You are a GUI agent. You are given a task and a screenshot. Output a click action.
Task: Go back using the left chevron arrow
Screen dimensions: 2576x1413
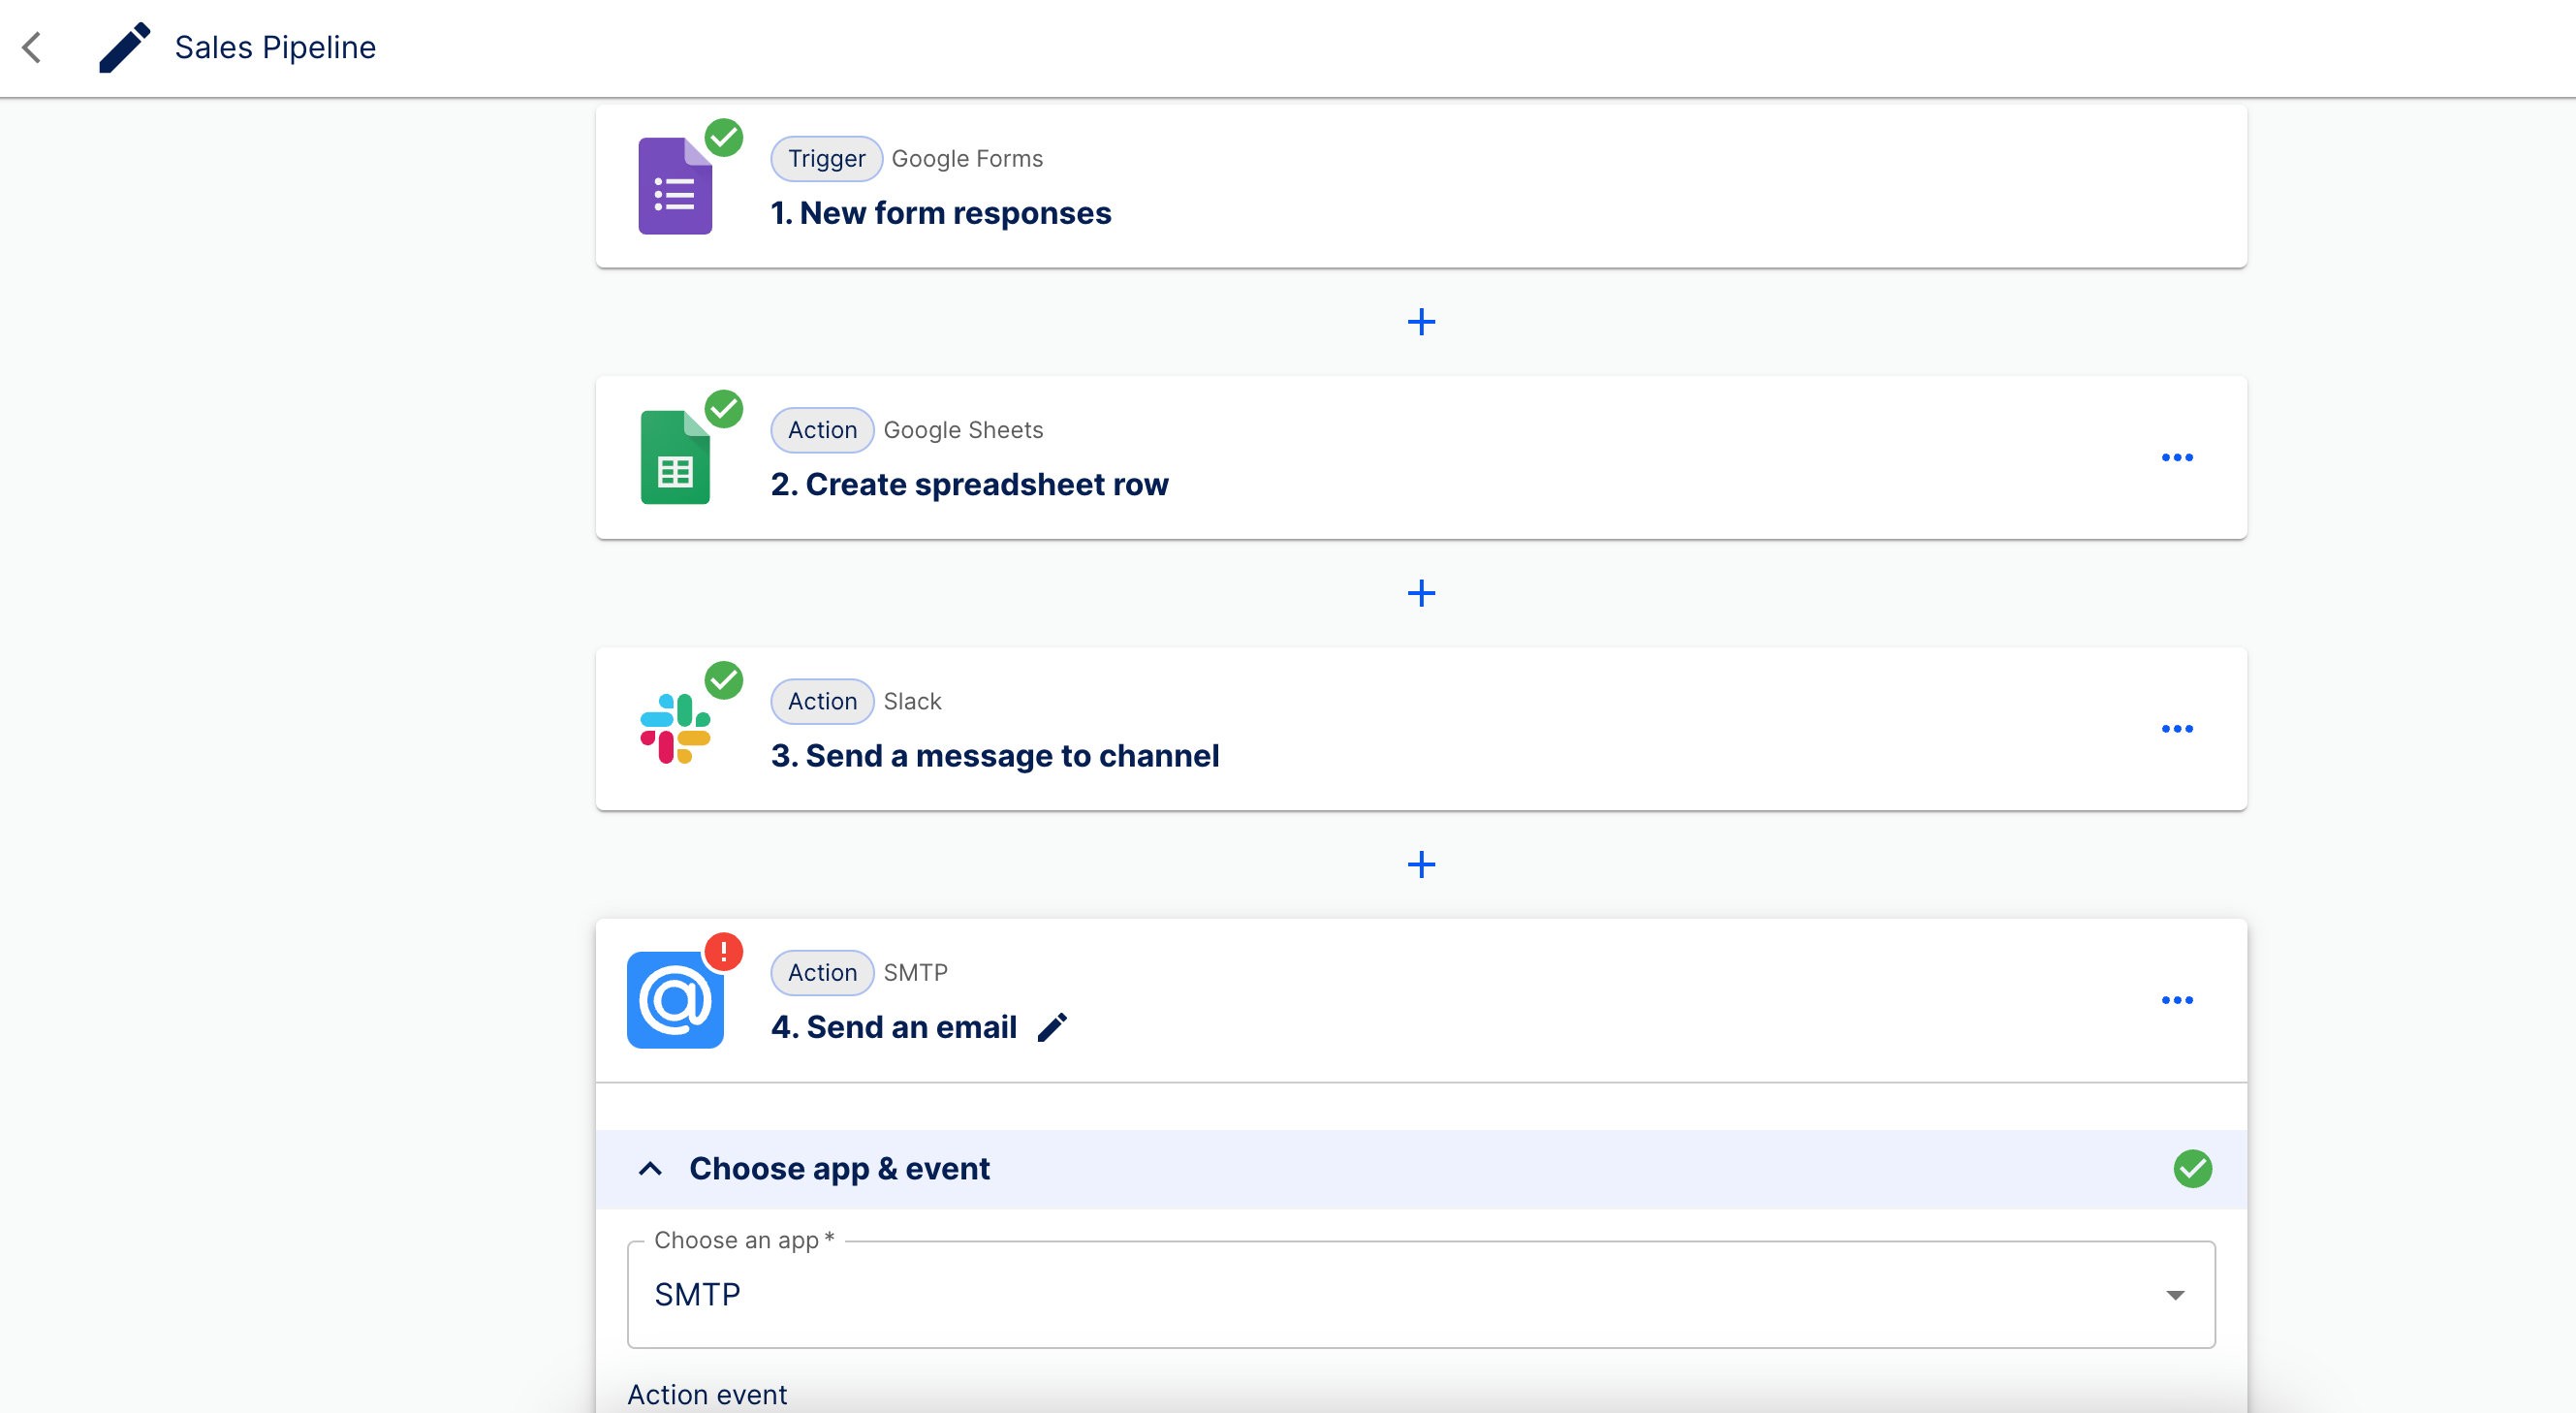(x=32, y=47)
